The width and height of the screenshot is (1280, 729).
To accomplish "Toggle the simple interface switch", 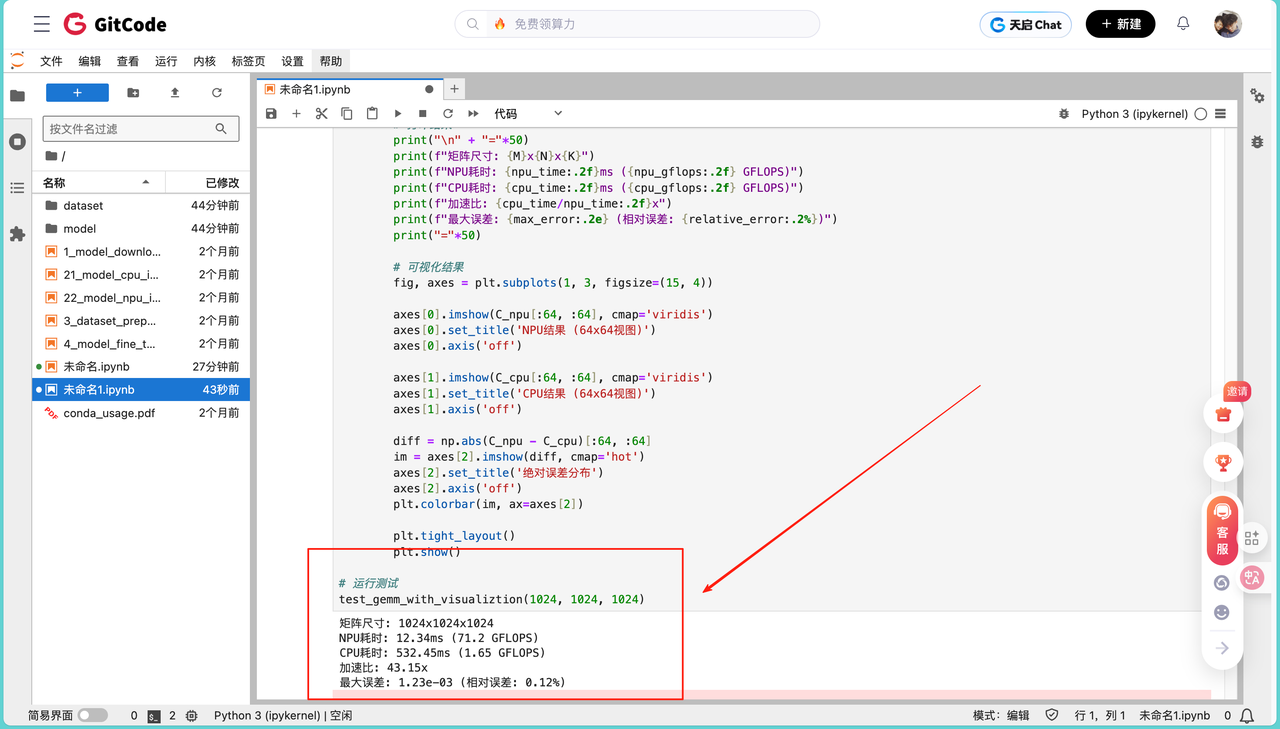I will coord(92,716).
